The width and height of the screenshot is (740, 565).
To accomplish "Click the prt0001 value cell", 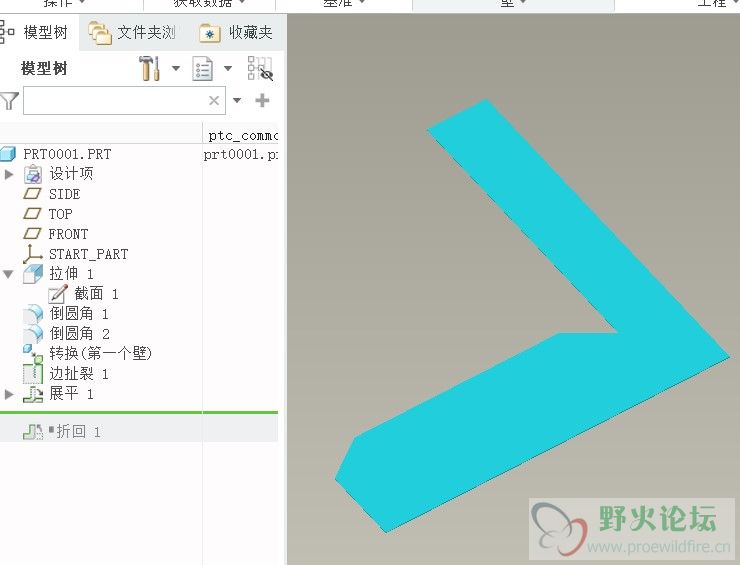I will coord(241,154).
